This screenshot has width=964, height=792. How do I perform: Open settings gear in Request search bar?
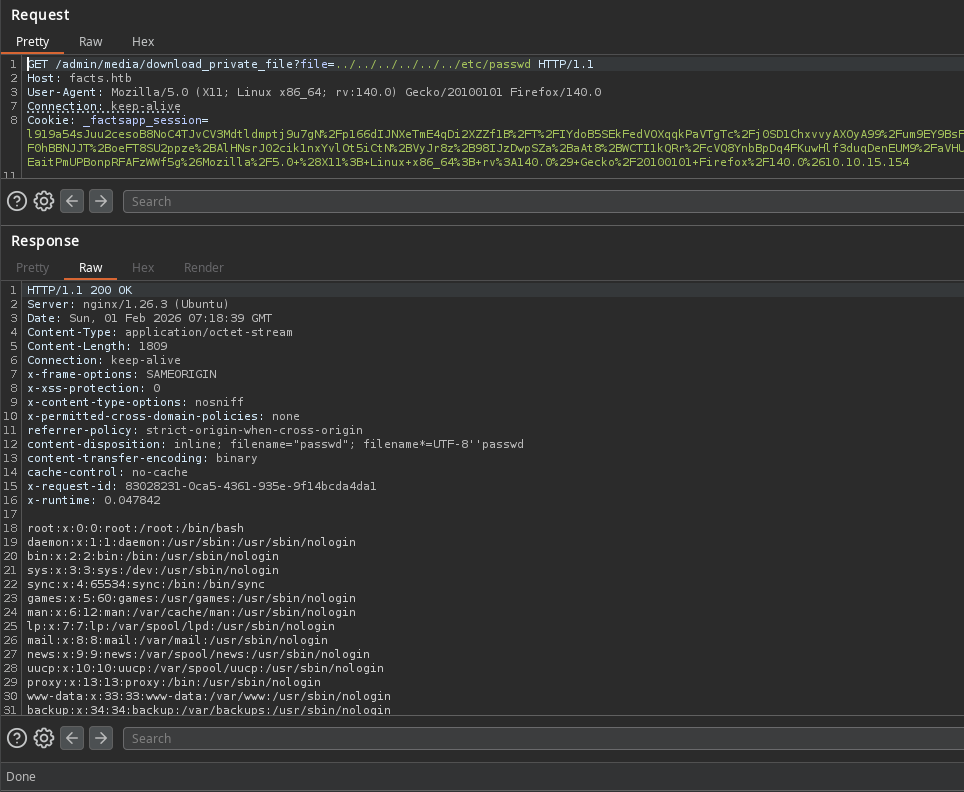(44, 201)
